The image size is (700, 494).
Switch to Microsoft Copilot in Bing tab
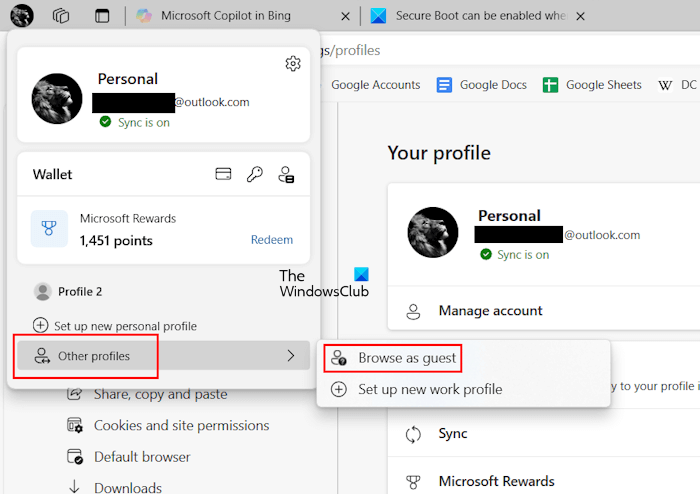(225, 16)
